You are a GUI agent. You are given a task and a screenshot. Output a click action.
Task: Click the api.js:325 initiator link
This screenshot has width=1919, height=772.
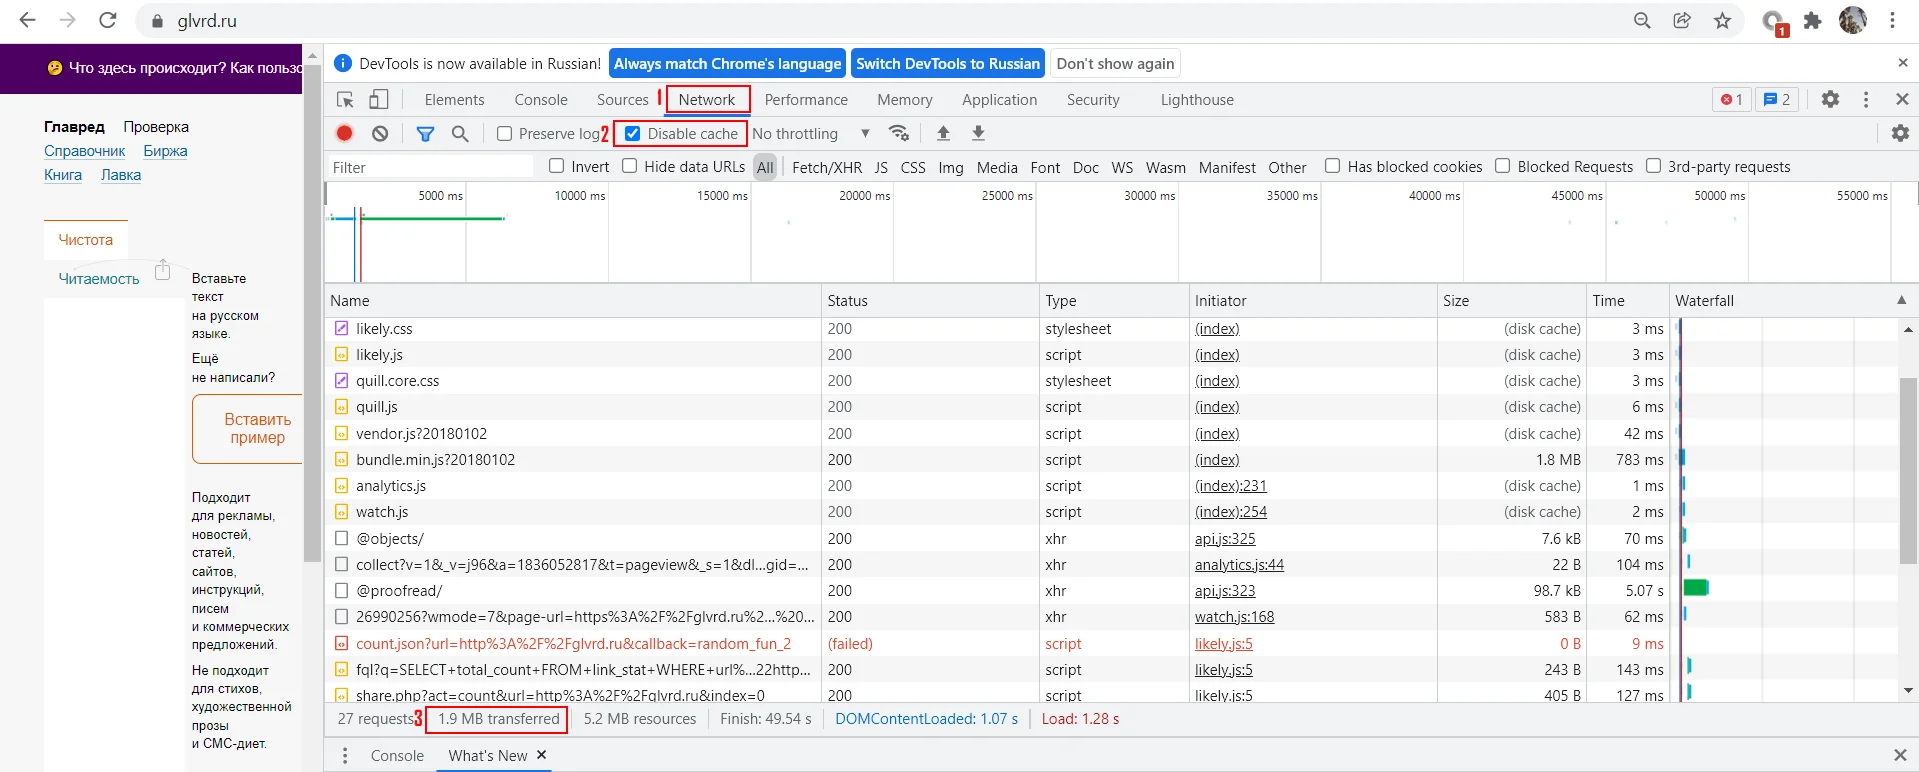[1225, 539]
